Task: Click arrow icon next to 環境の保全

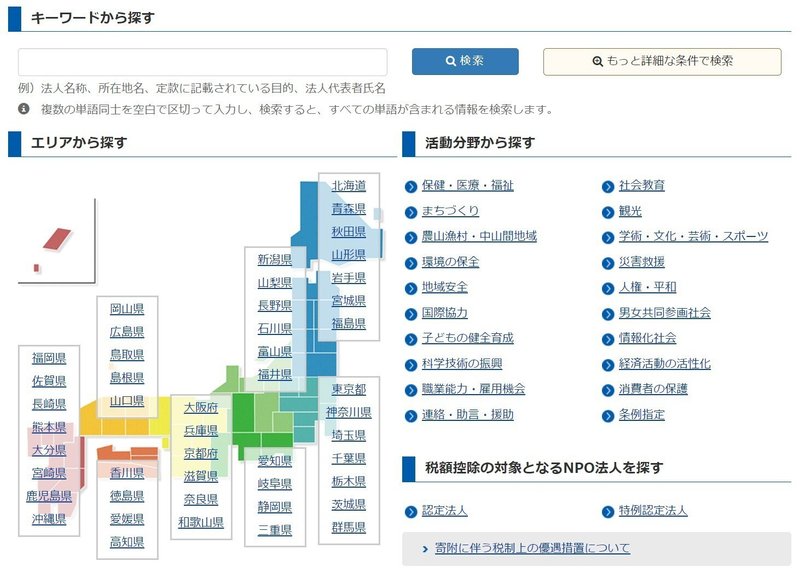Action: pyautogui.click(x=411, y=263)
